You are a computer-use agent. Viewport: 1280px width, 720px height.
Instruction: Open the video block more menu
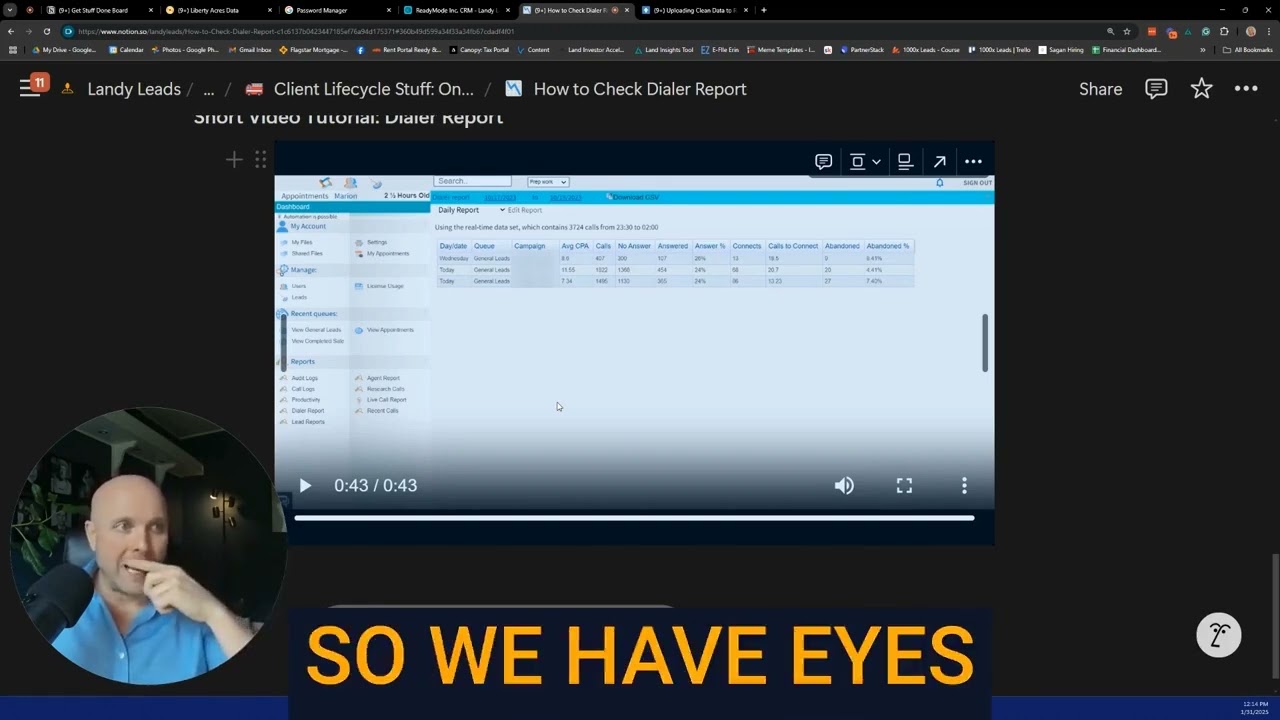click(973, 162)
